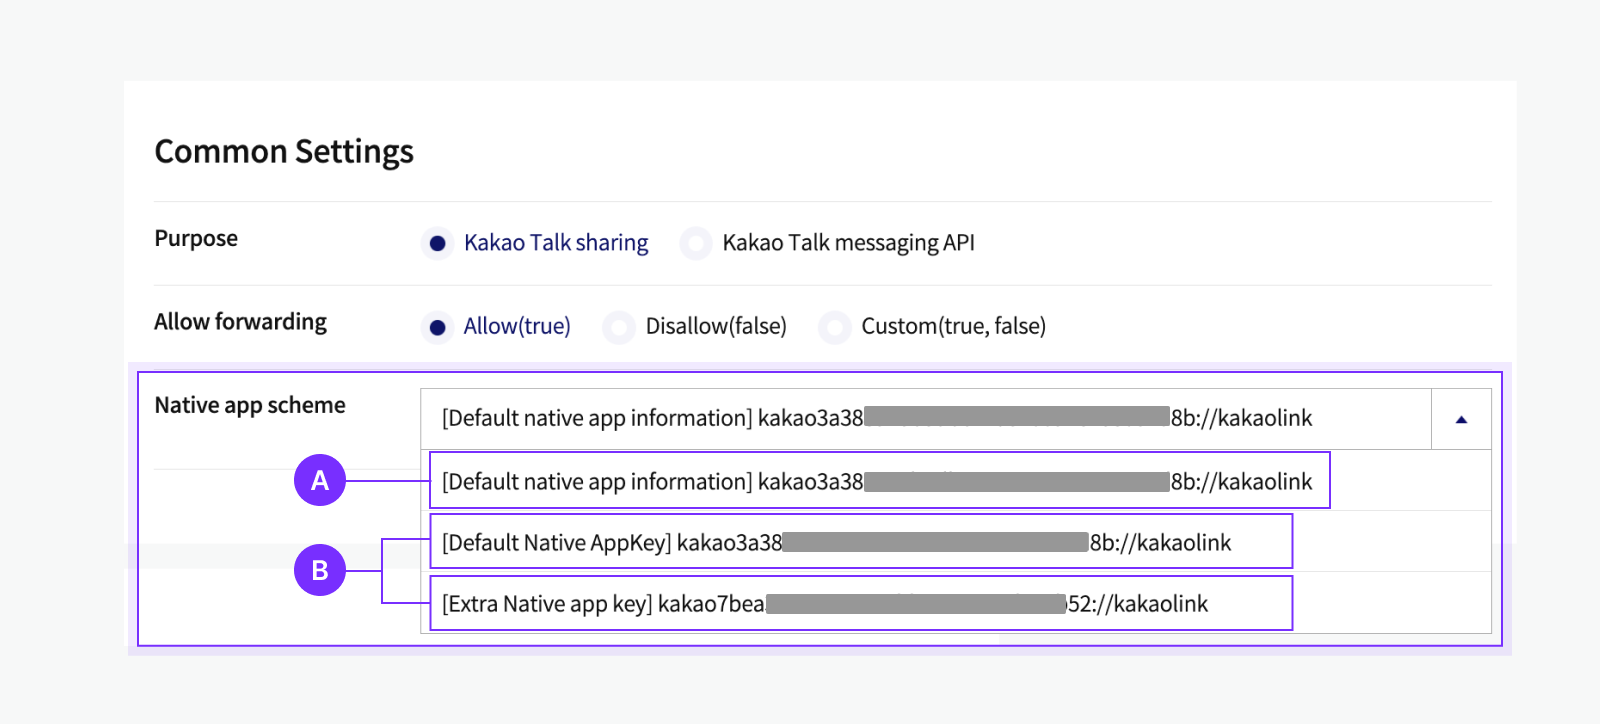The width and height of the screenshot is (1600, 724).
Task: Select Allow(true) forwarding option
Action: (x=437, y=327)
